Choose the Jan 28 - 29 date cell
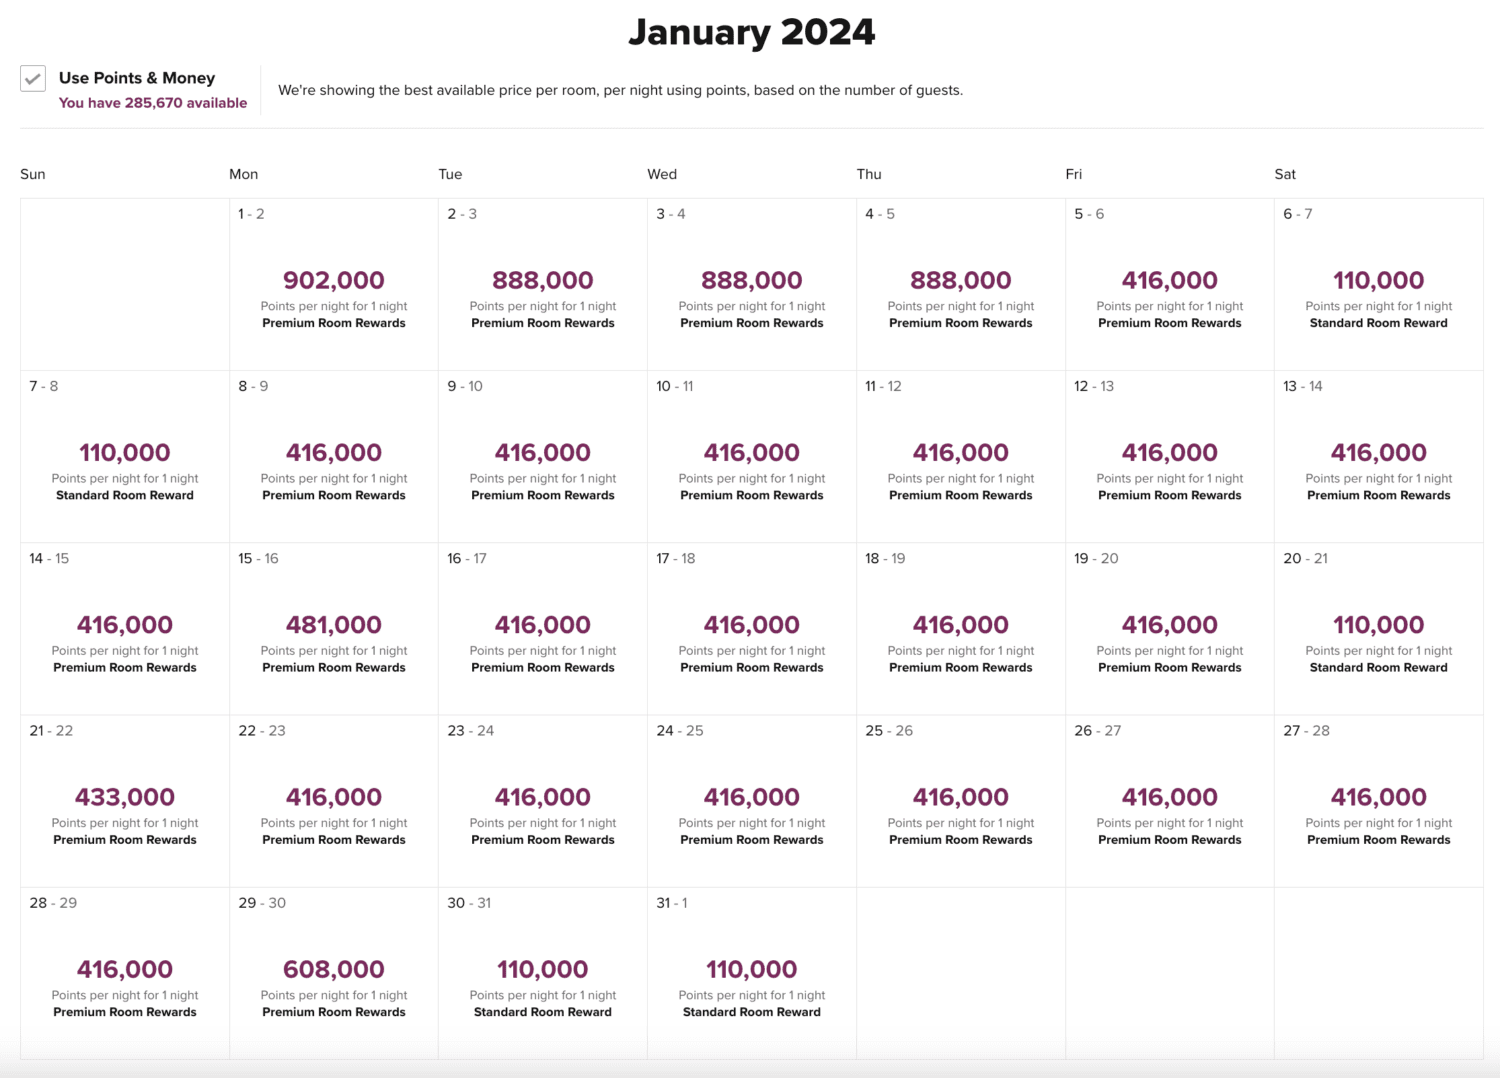 (x=125, y=973)
